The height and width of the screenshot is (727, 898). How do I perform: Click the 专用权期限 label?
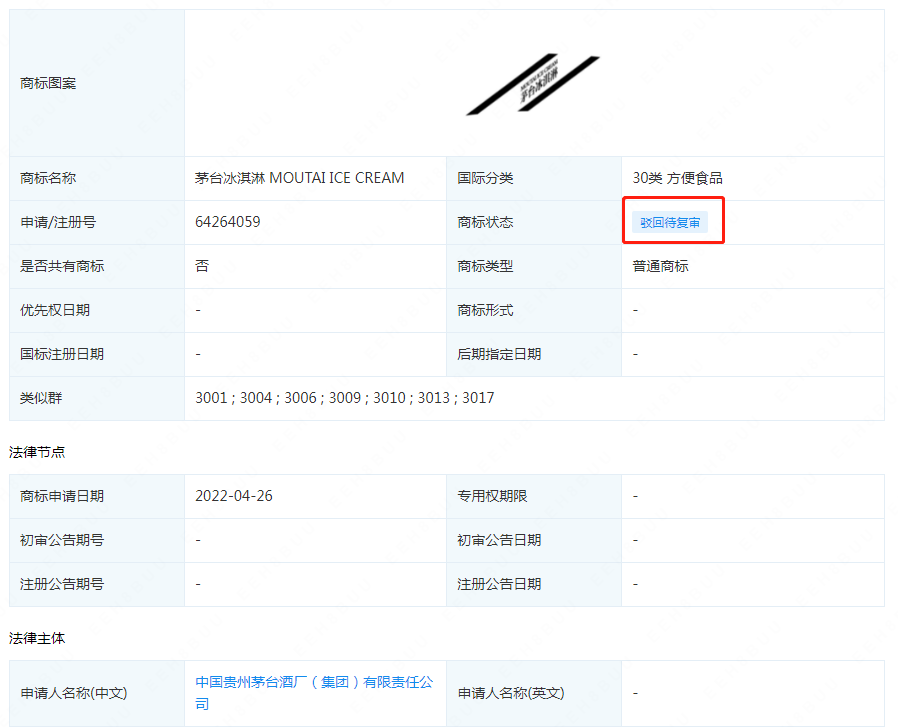pos(492,496)
